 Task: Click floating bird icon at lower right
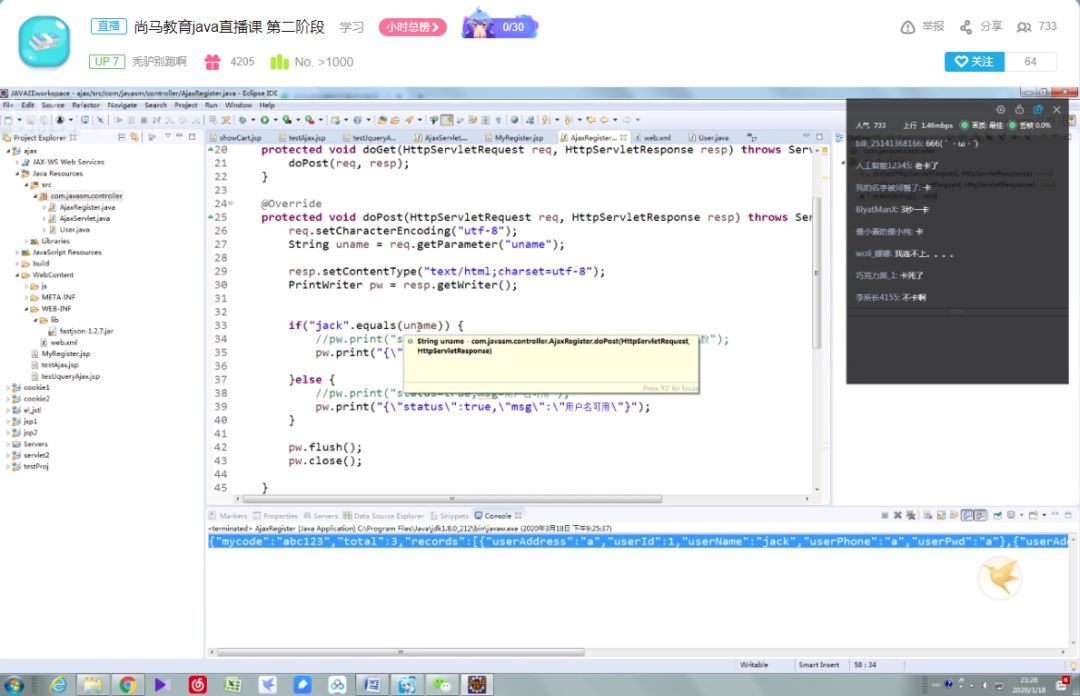tap(1000, 577)
